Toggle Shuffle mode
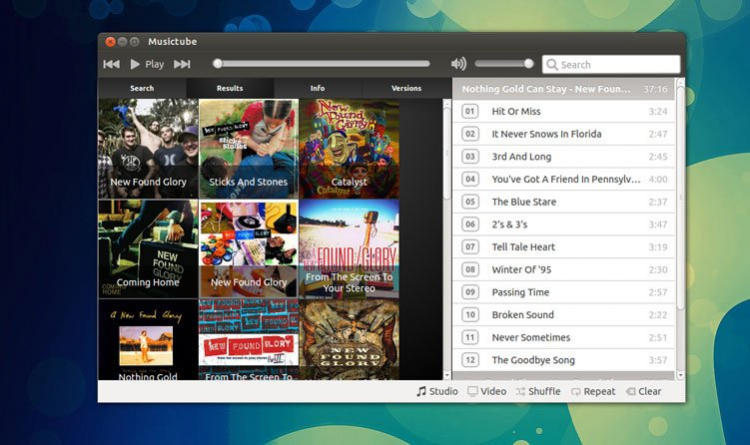This screenshot has height=445, width=750. 538,391
